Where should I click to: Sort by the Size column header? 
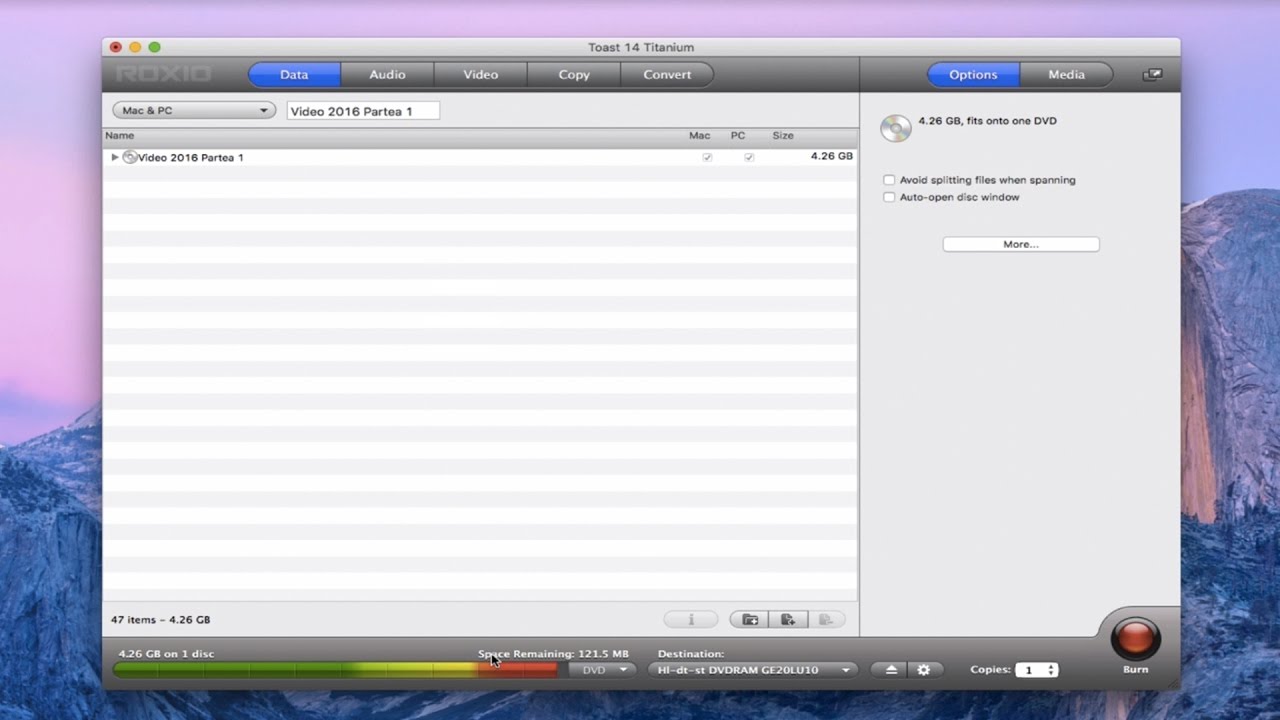(x=783, y=136)
